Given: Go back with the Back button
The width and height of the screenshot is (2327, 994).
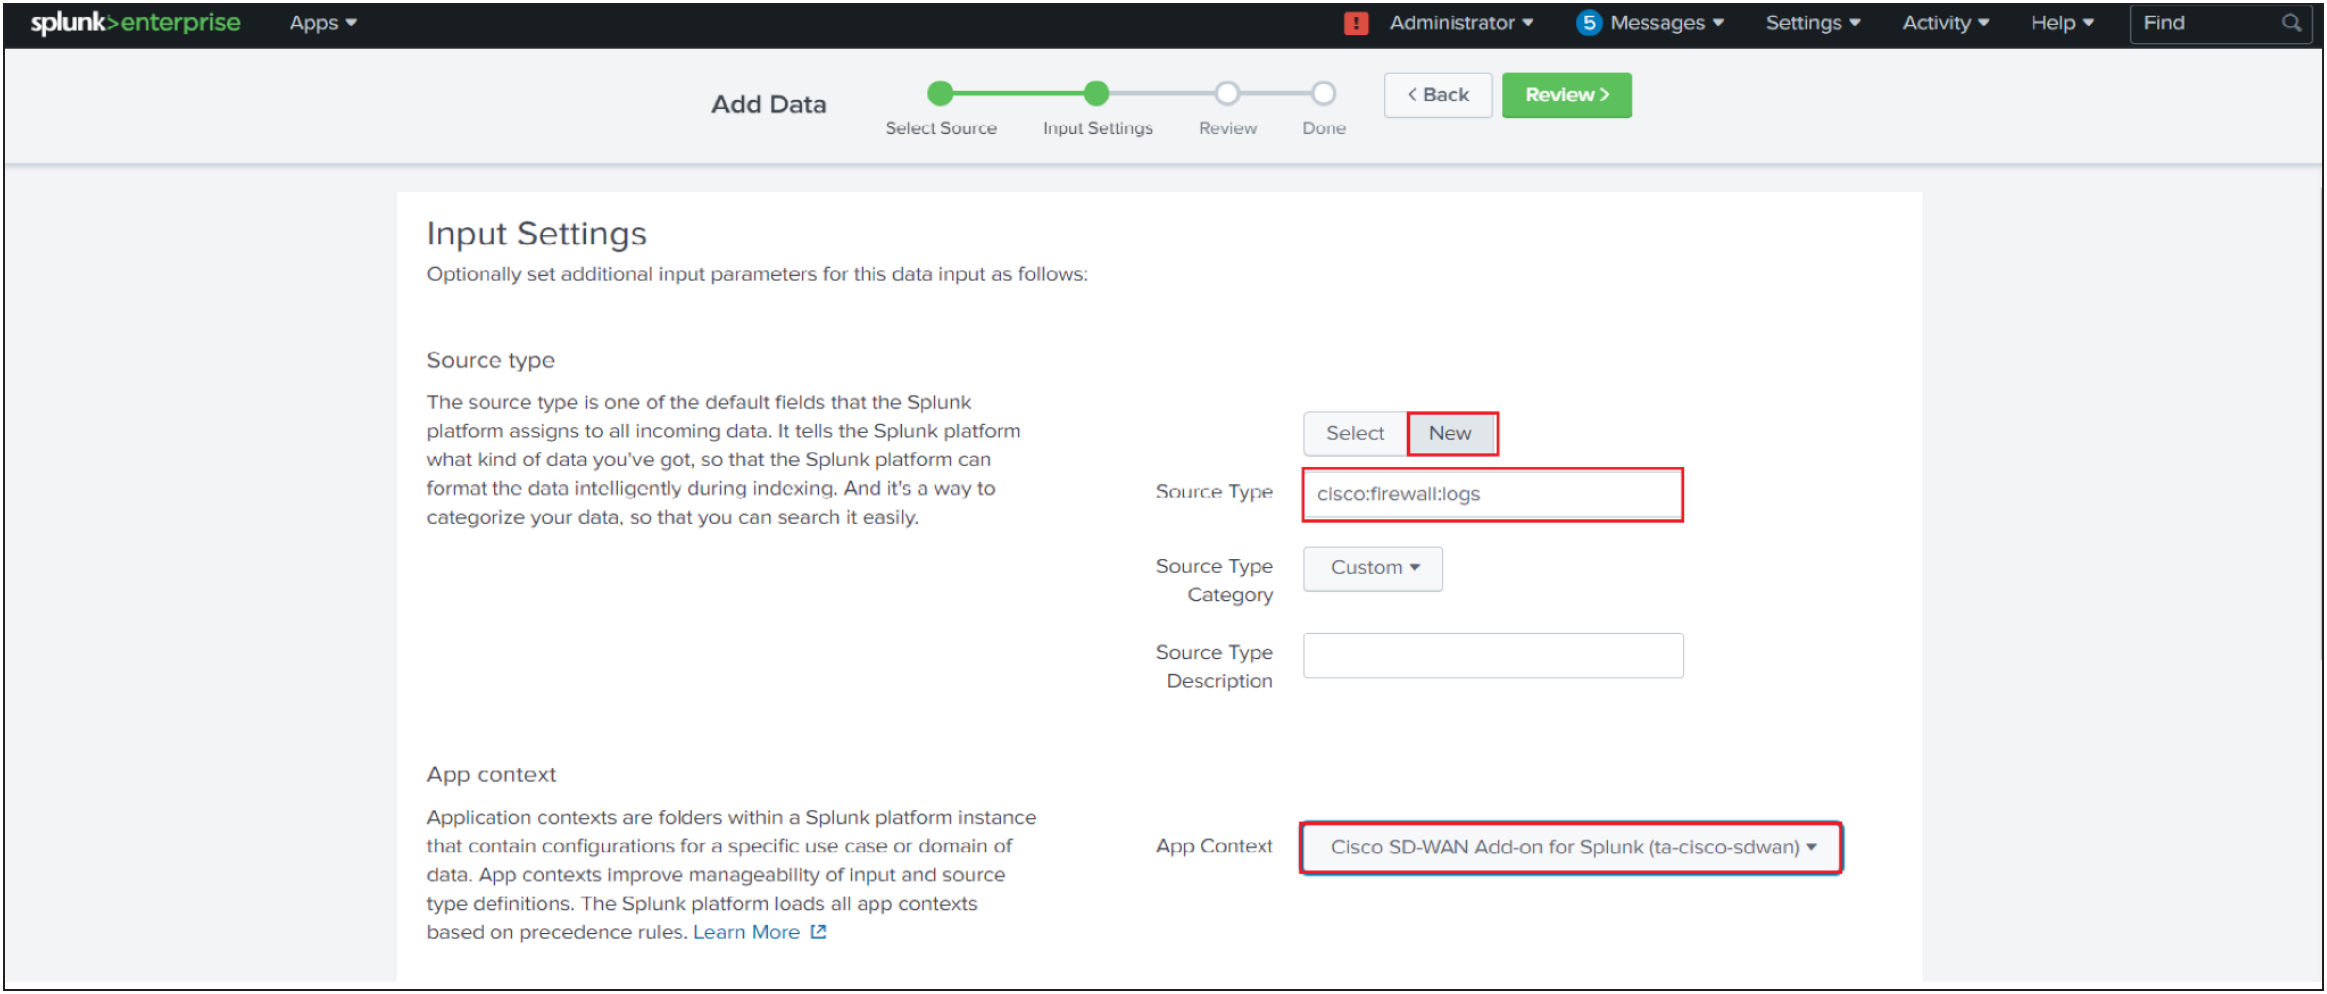Looking at the screenshot, I should 1438,95.
